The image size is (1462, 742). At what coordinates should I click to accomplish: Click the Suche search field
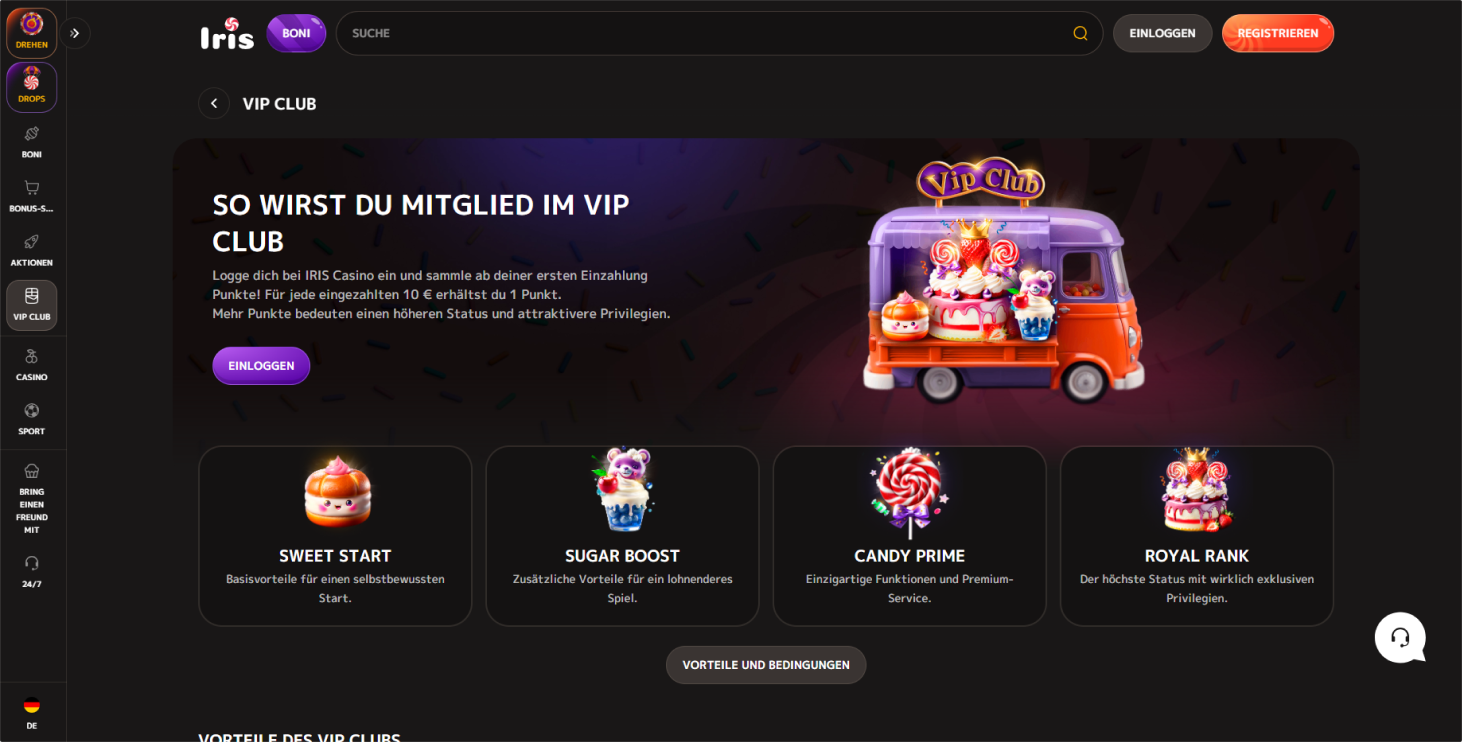coord(719,33)
